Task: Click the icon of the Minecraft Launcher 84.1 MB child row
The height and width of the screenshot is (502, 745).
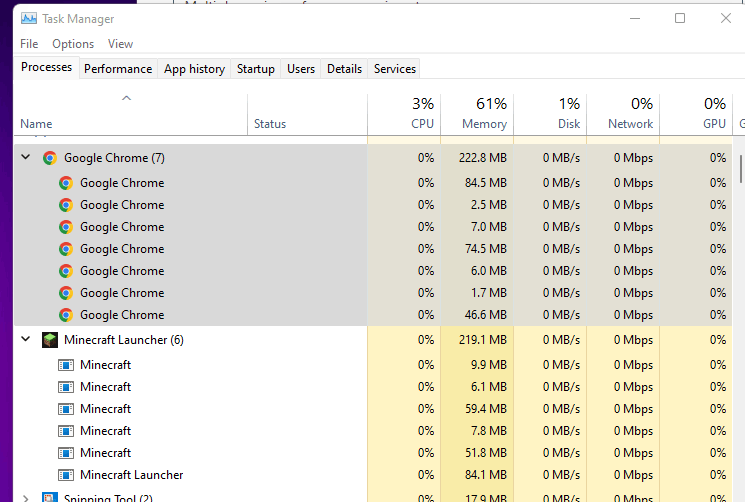Action: pyautogui.click(x=66, y=474)
